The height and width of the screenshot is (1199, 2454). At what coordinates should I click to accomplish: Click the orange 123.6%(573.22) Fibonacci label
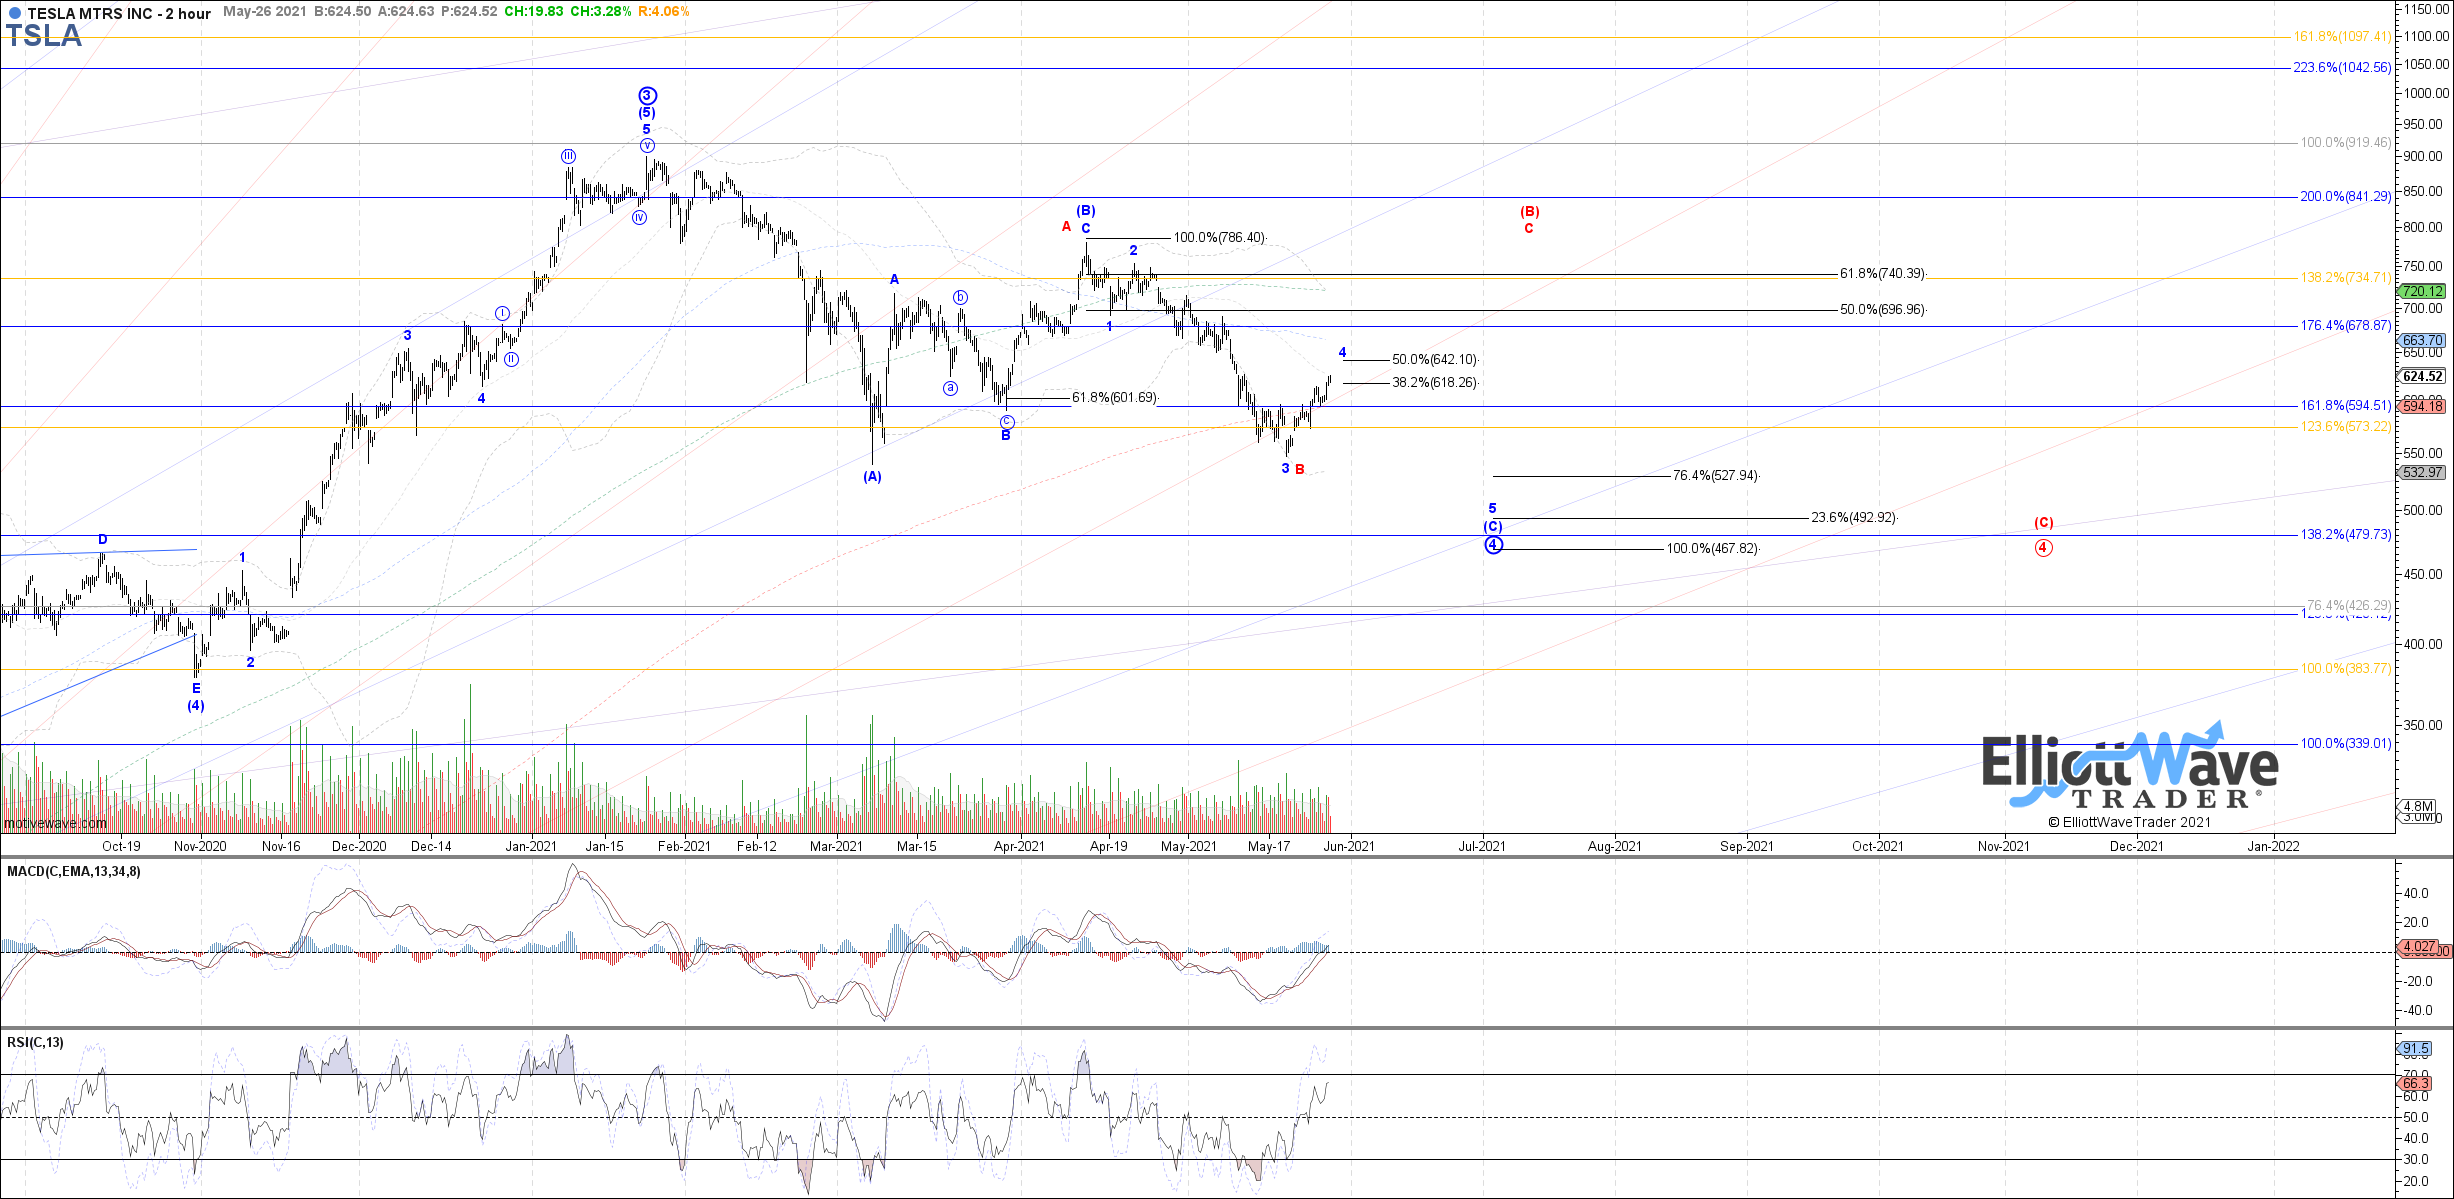point(2346,427)
